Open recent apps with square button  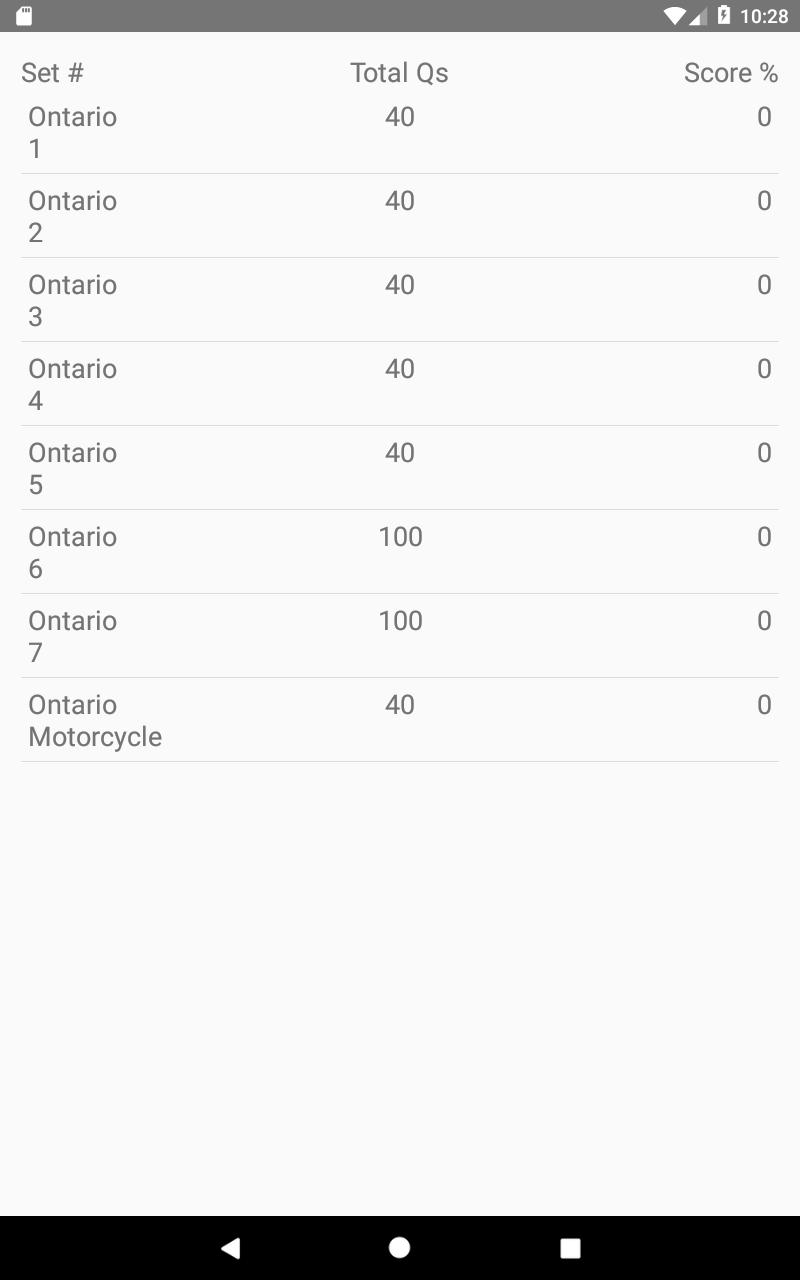pyautogui.click(x=570, y=1247)
